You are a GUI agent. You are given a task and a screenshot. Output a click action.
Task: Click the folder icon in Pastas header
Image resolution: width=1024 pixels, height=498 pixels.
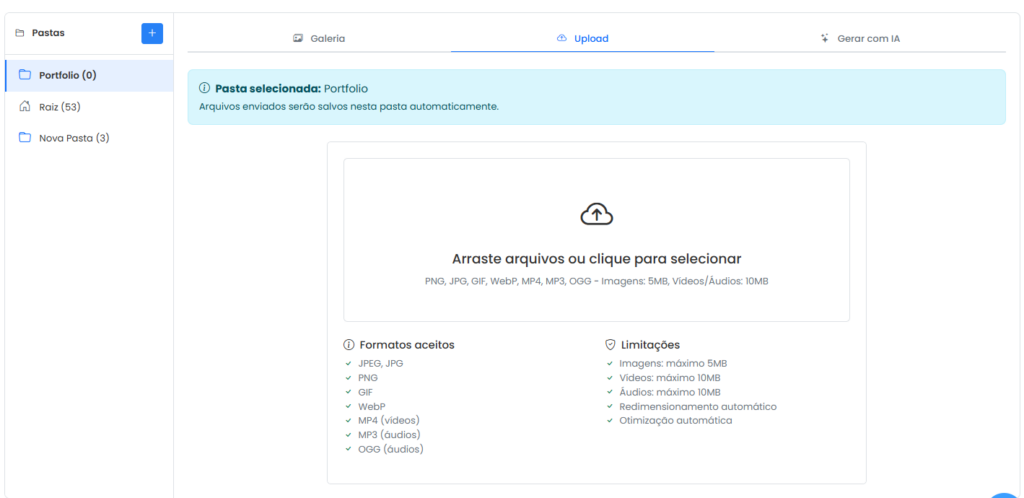(x=19, y=33)
